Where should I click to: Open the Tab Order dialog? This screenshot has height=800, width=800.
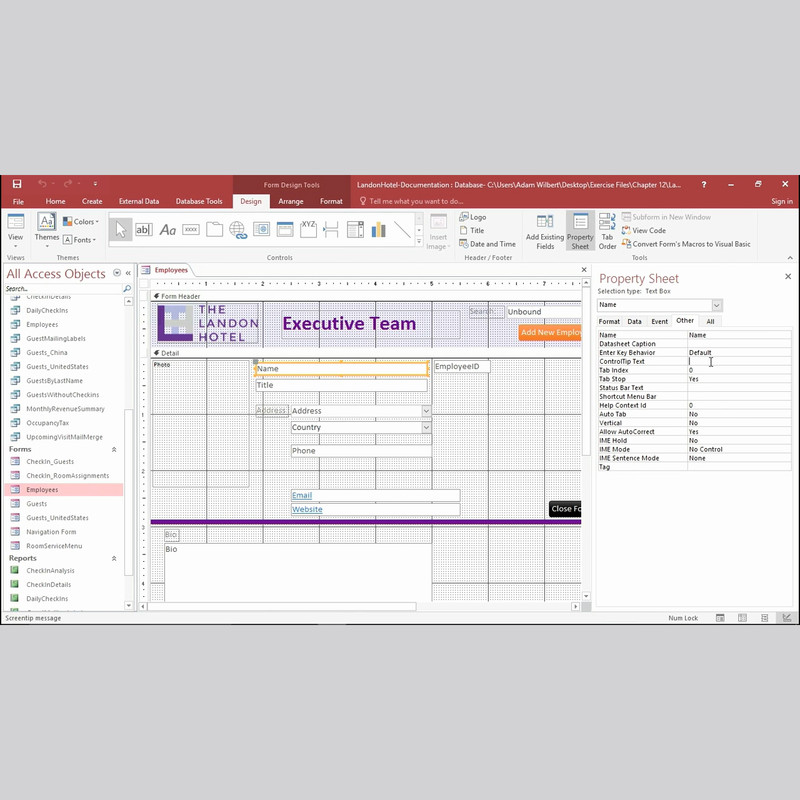[x=607, y=232]
